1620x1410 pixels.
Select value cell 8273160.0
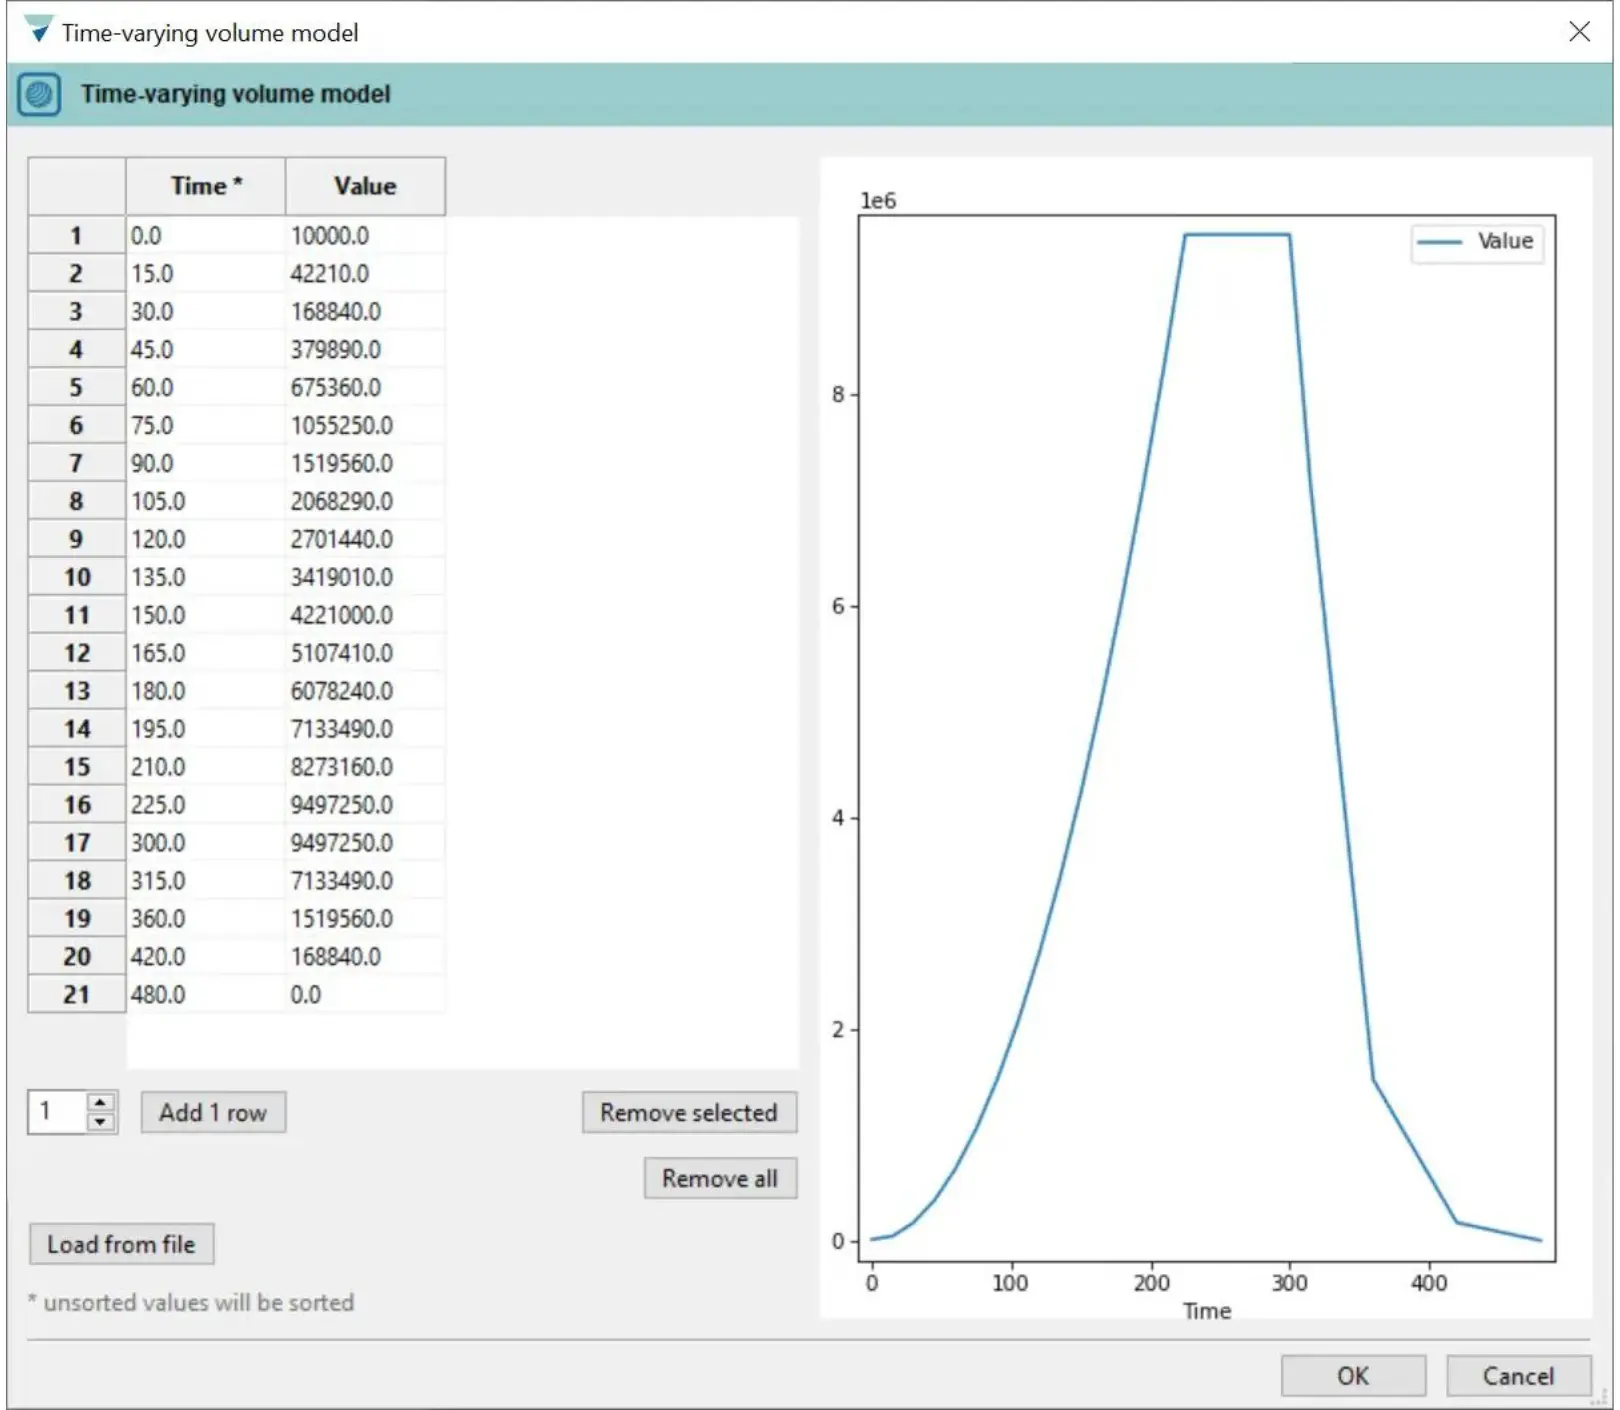tap(365, 767)
